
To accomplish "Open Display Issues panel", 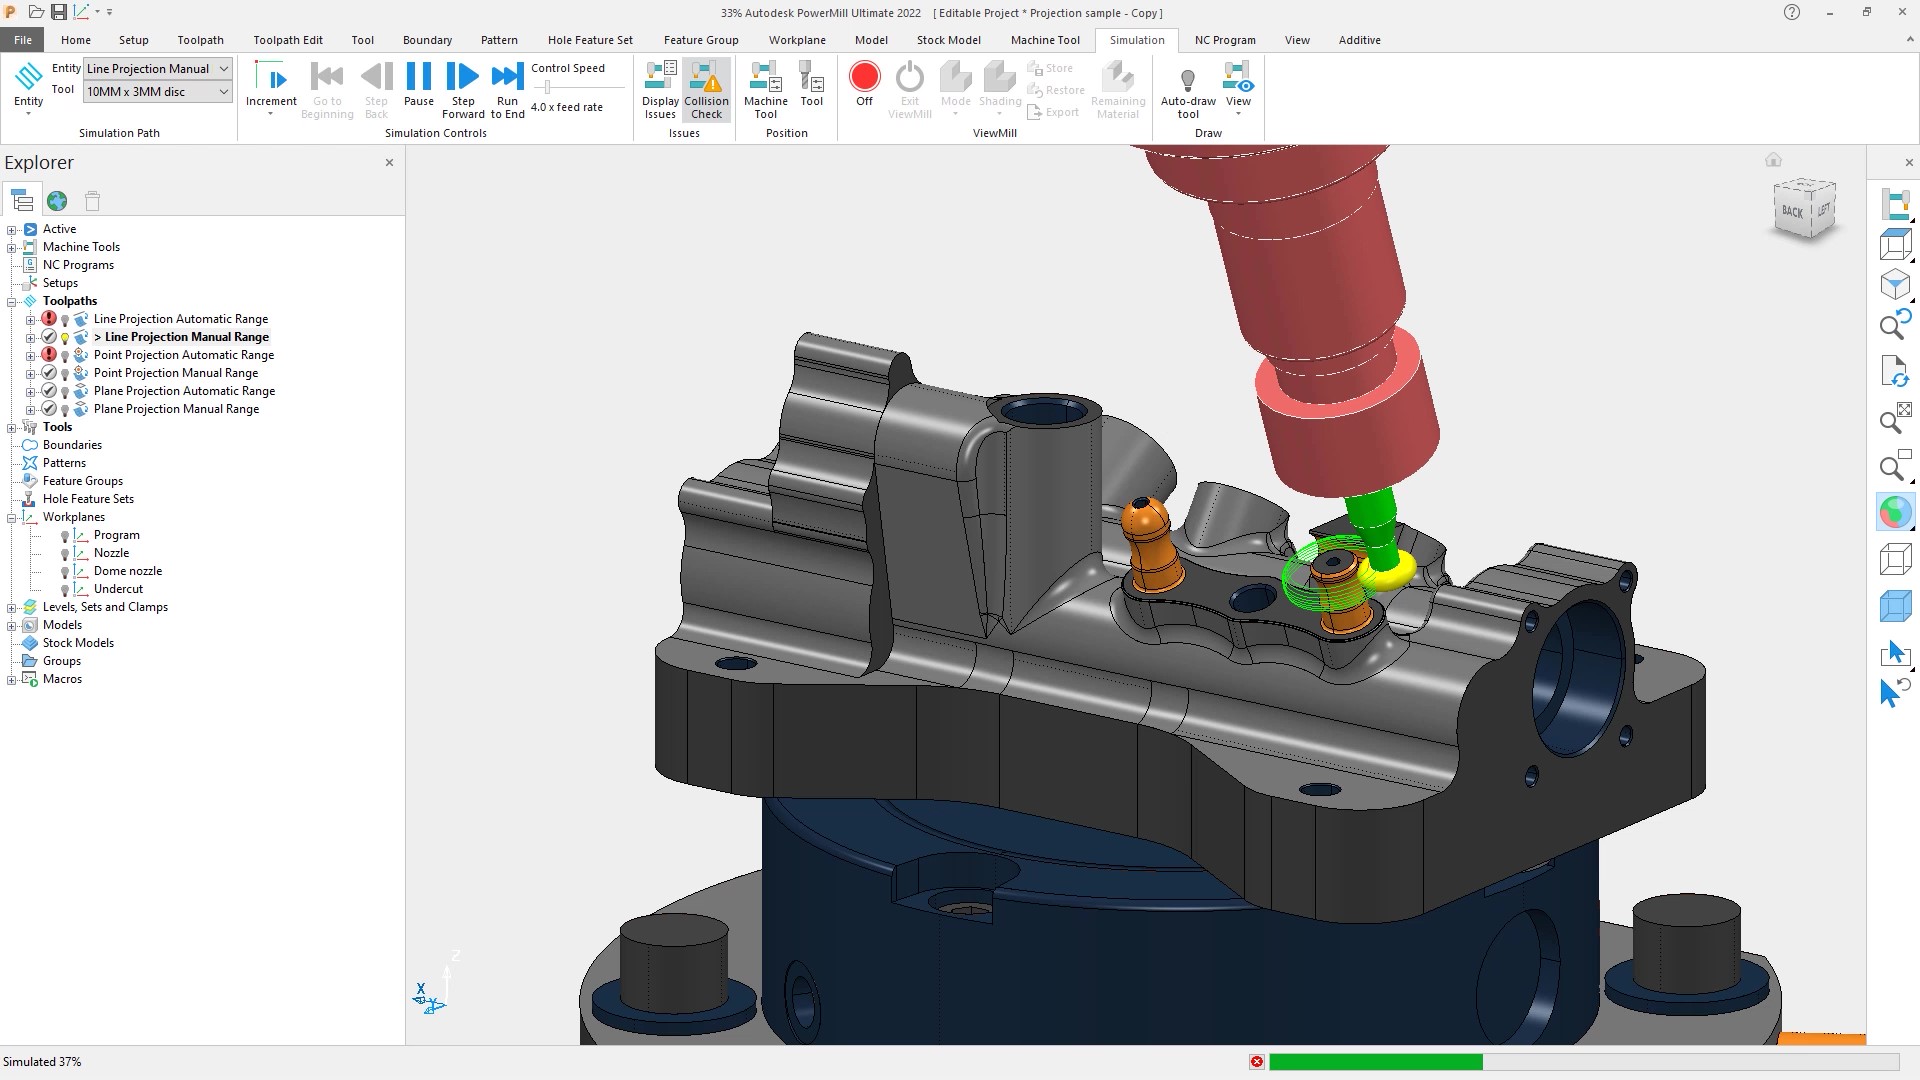I will [x=660, y=90].
